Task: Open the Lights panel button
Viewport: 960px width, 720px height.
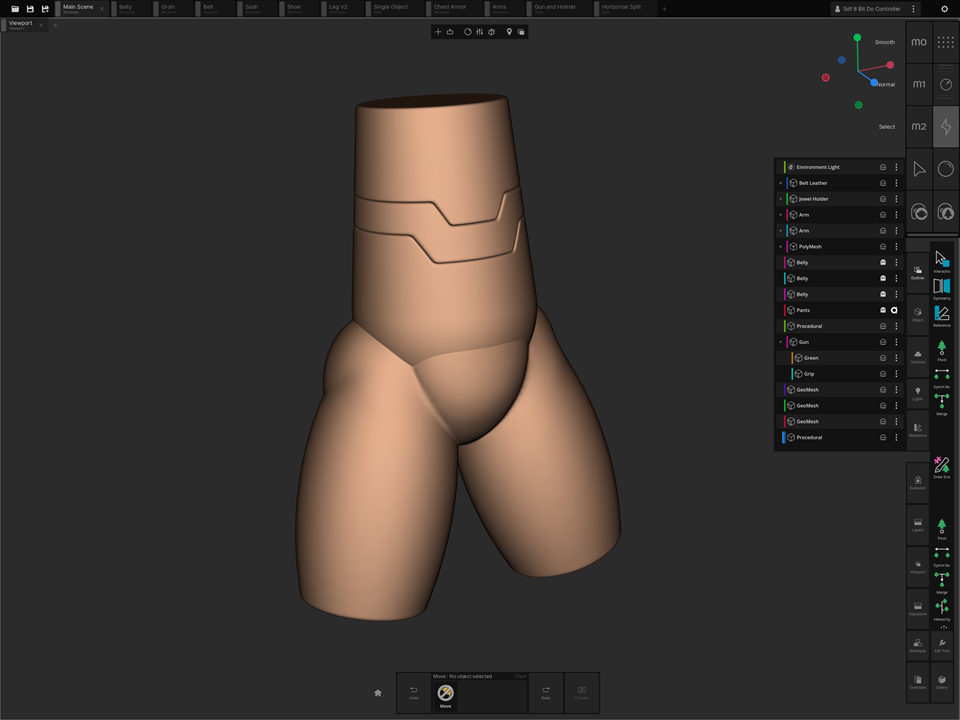Action: (x=918, y=394)
